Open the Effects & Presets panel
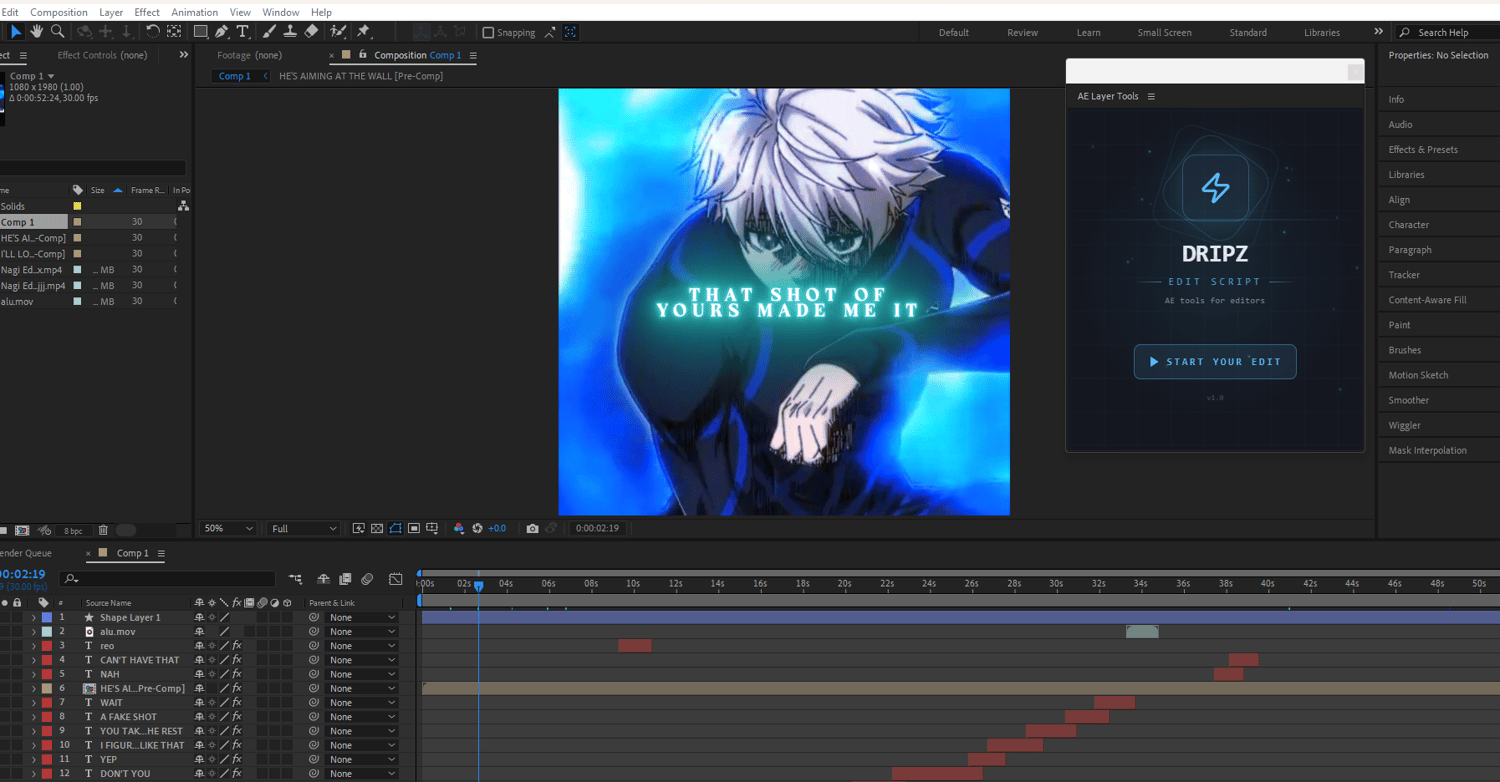 point(1423,150)
